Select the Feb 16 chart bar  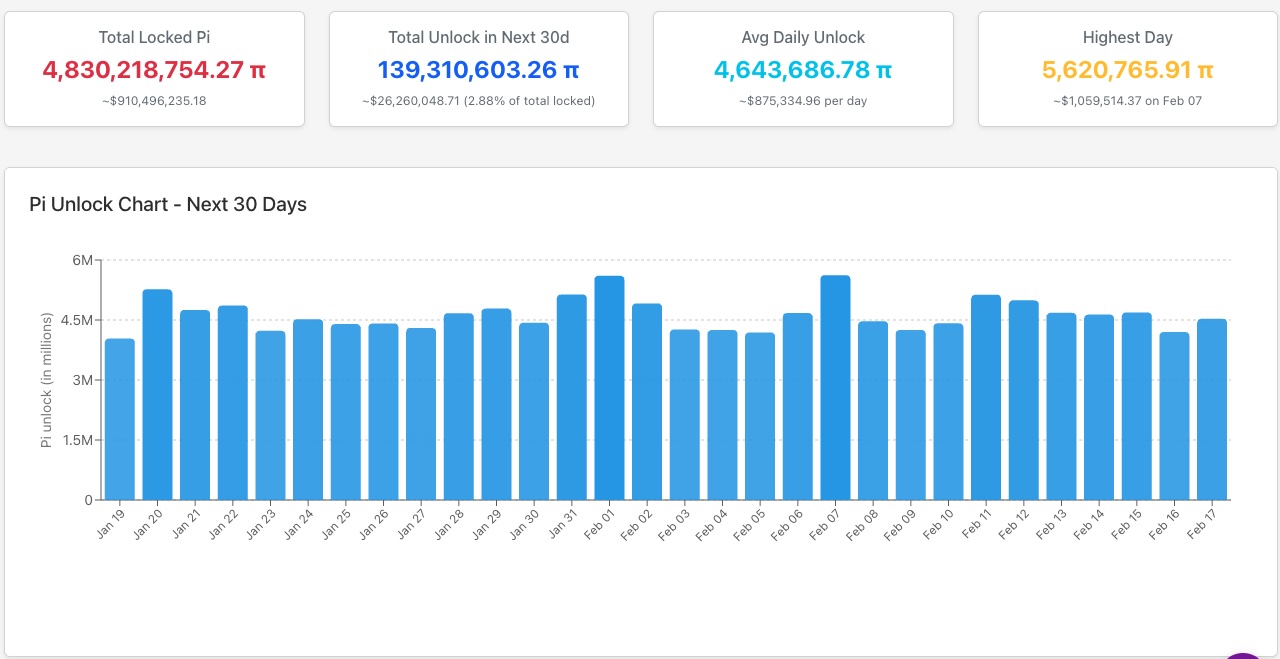tap(1174, 416)
